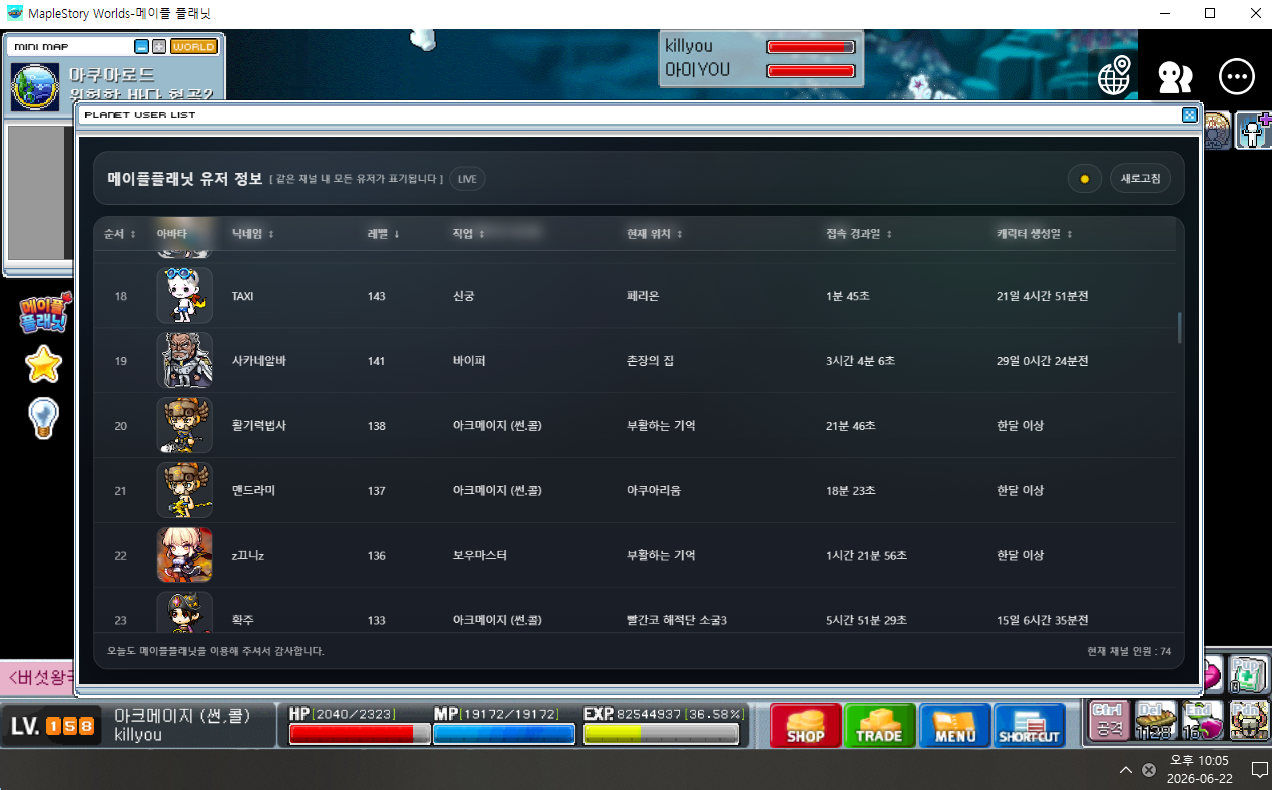
Task: Sort list by 접속 경과일 column
Action: (x=859, y=234)
